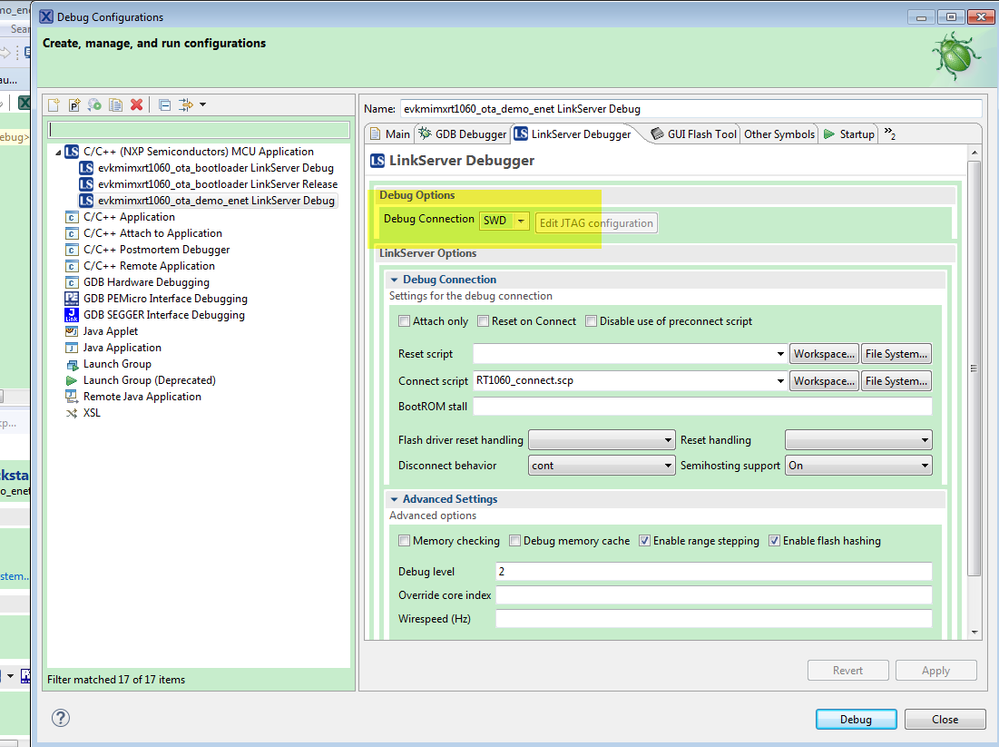Click Workspace button for Connect script
The image size is (999, 747).
(824, 381)
